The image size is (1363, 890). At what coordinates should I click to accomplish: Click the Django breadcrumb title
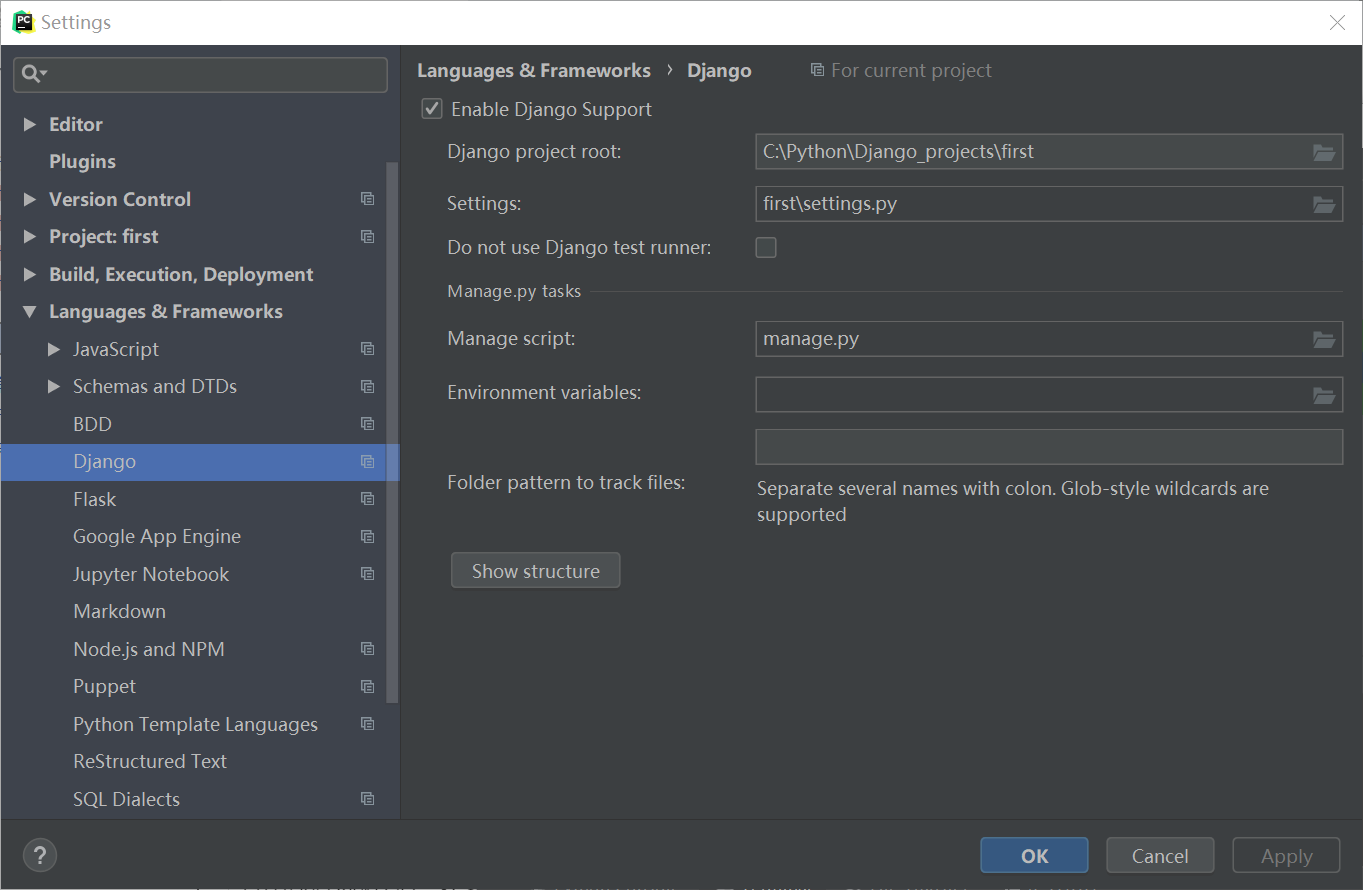tap(719, 71)
